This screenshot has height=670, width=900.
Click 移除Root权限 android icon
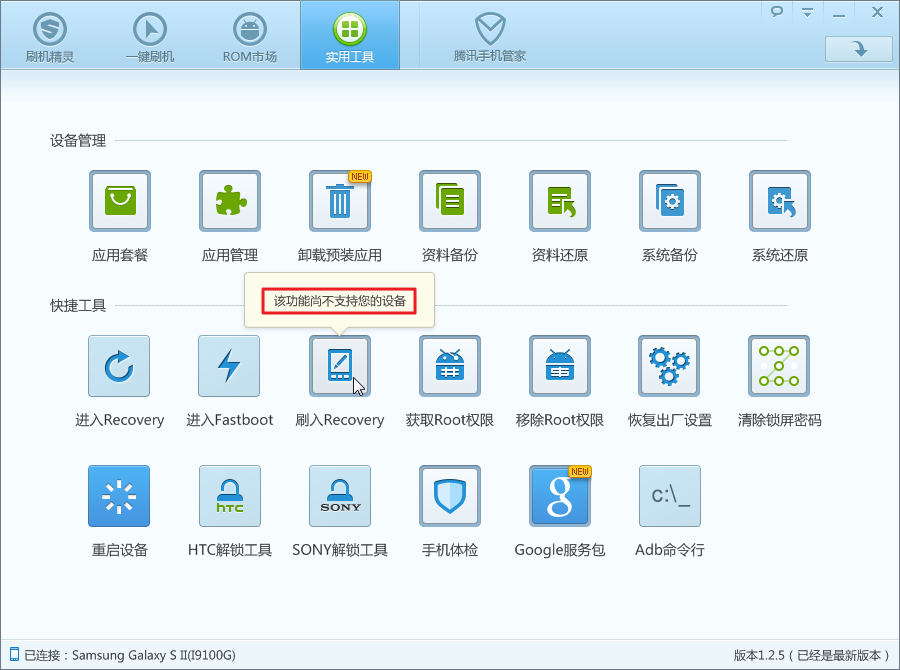(560, 366)
